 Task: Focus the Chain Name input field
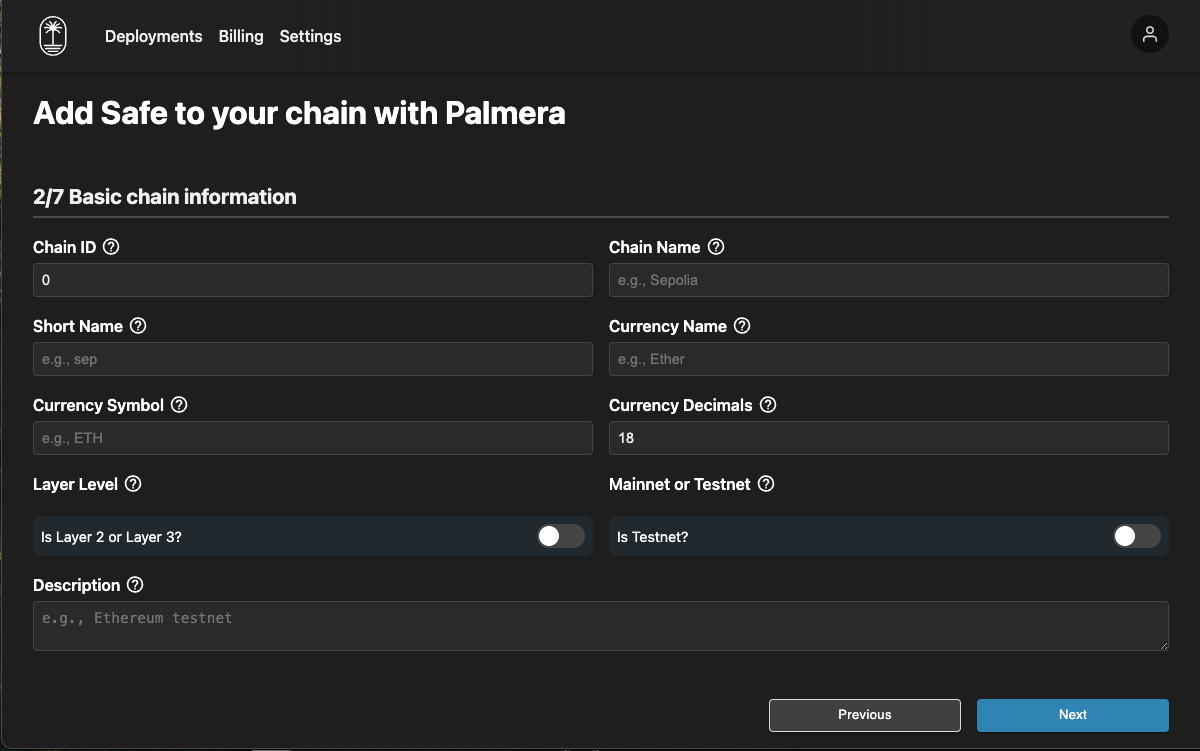click(x=888, y=280)
